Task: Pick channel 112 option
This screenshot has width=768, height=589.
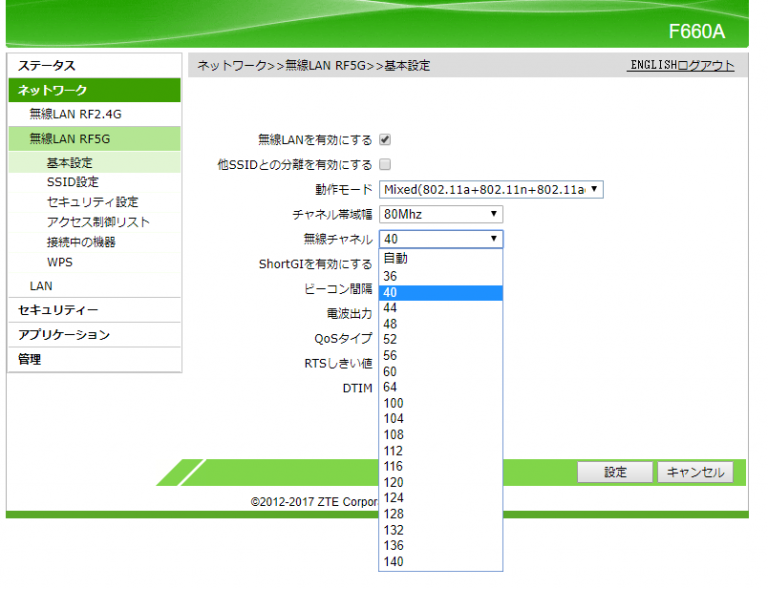Action: click(440, 451)
